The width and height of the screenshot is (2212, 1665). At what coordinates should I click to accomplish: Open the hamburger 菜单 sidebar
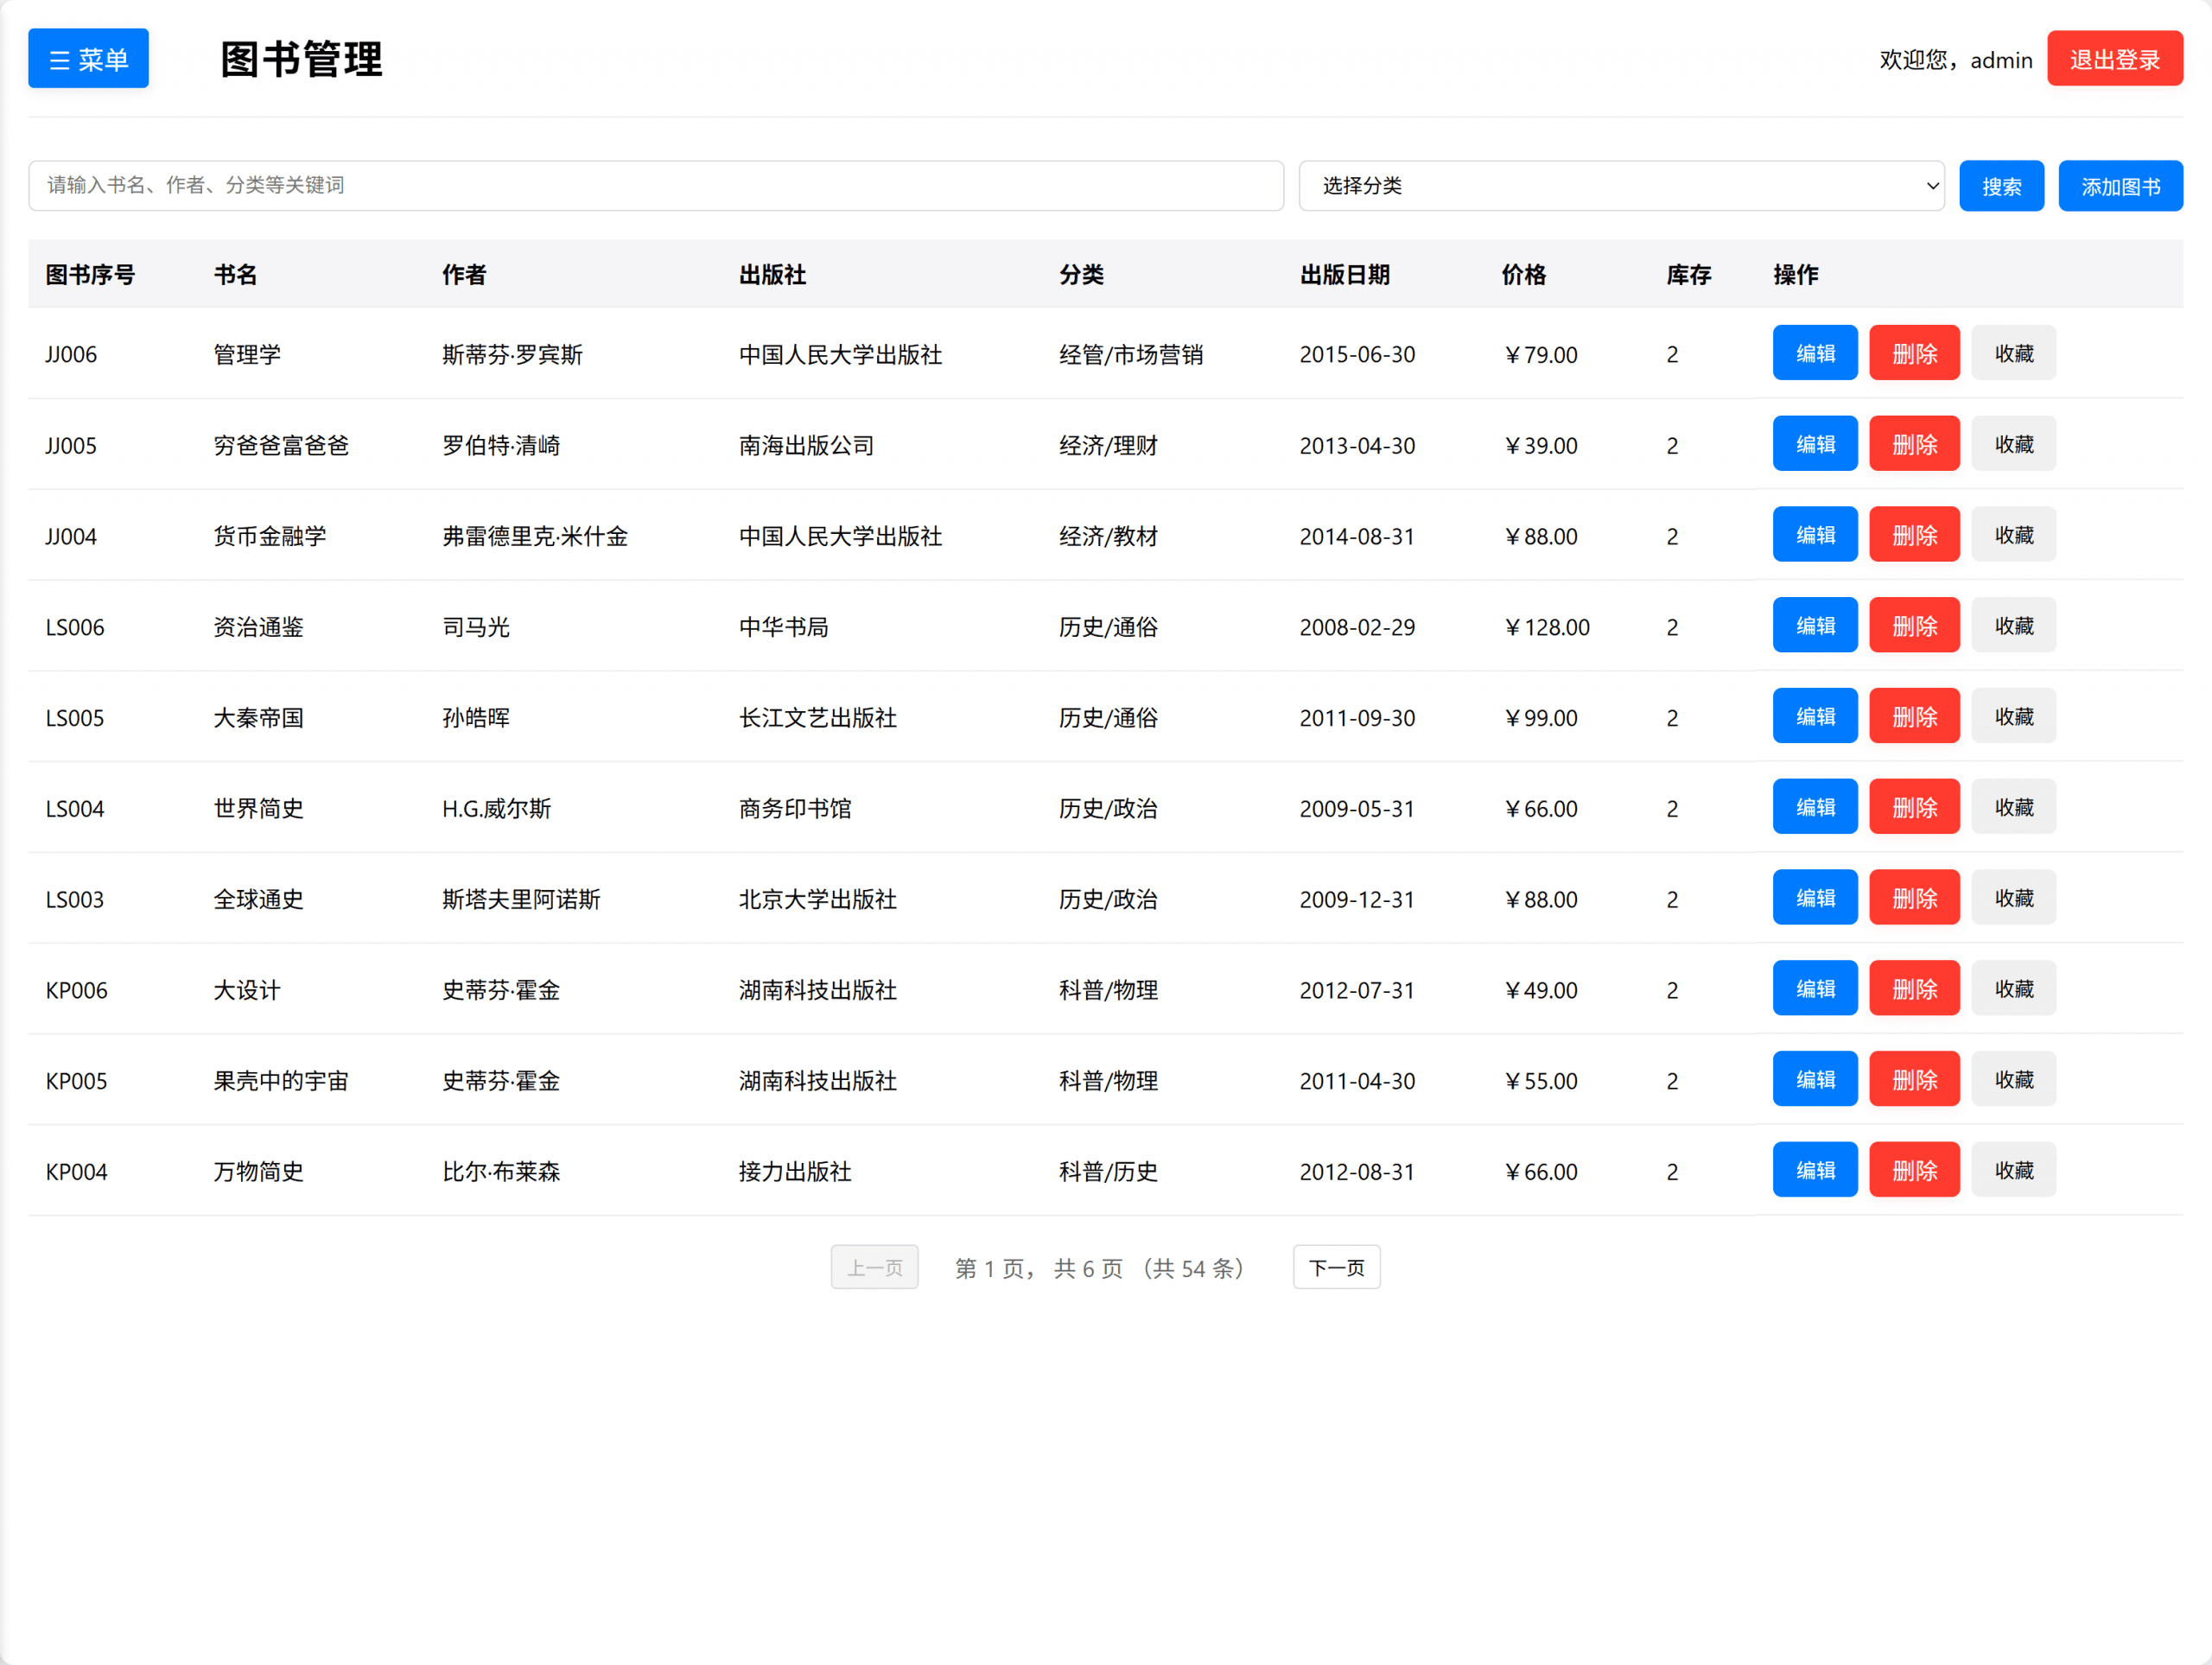88,58
